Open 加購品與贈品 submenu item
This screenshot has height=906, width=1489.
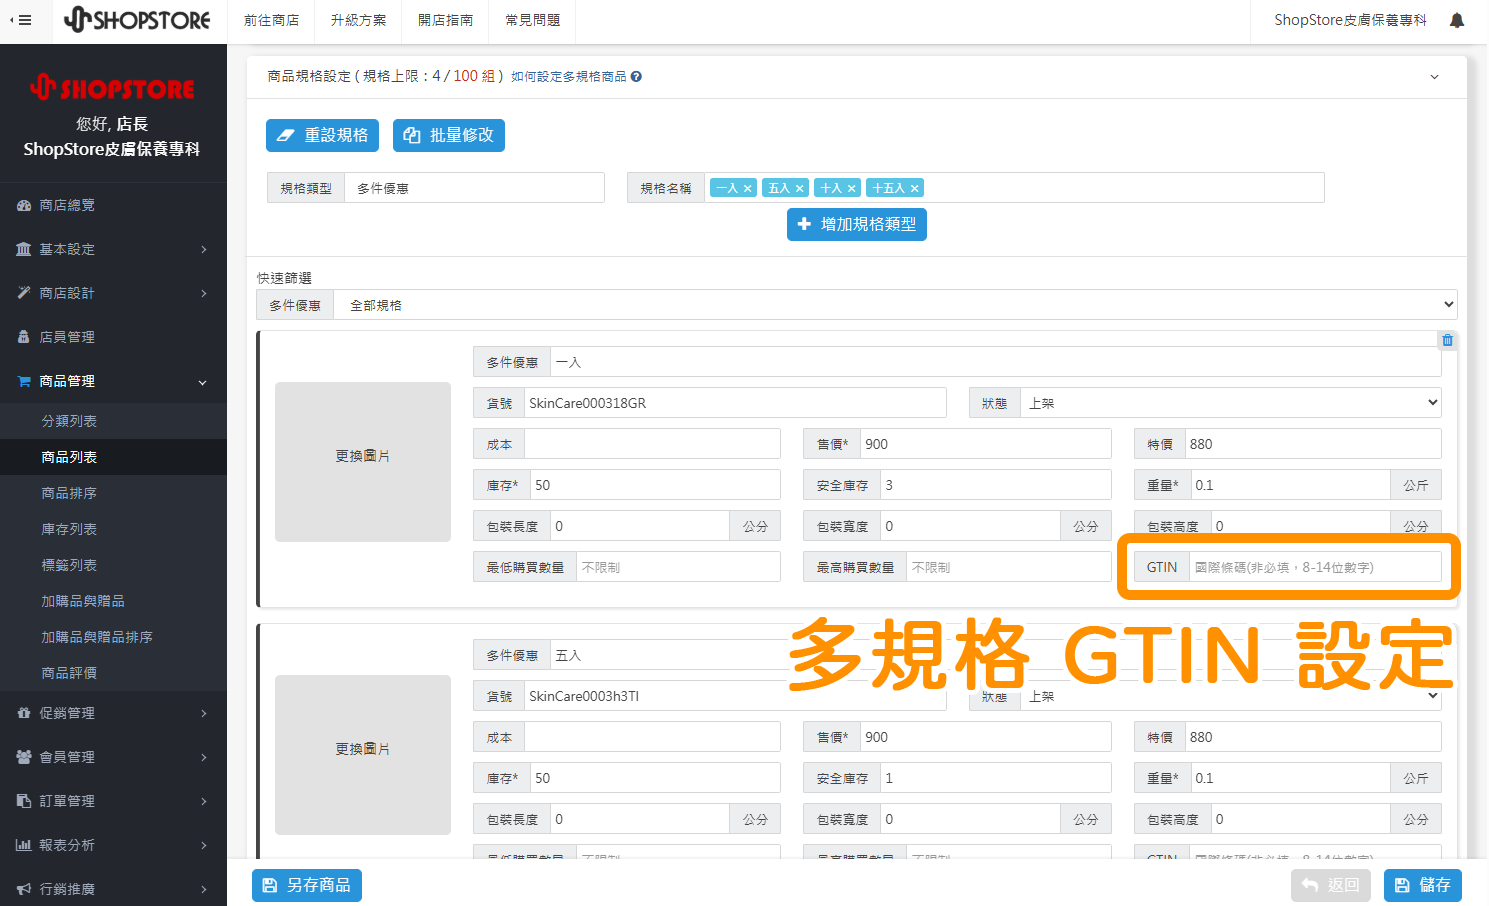pos(113,601)
